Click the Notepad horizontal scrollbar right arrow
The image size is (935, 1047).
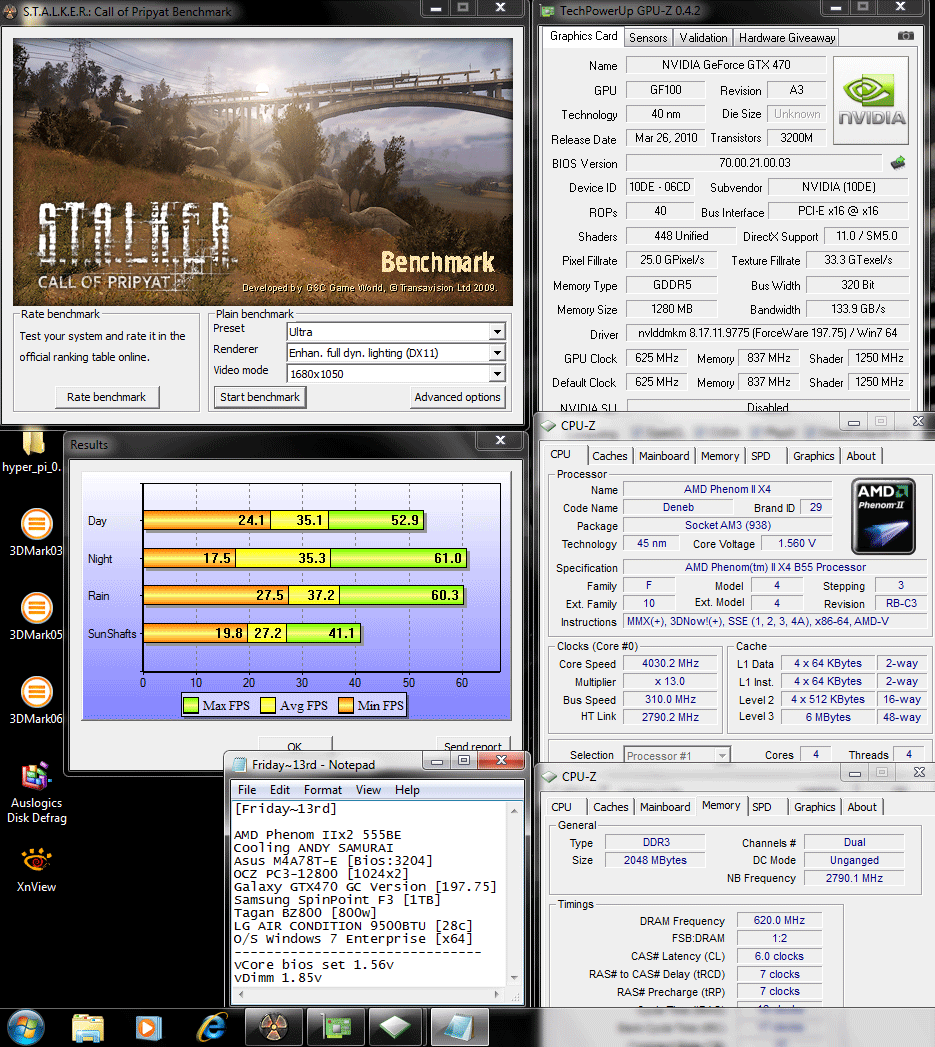496,994
